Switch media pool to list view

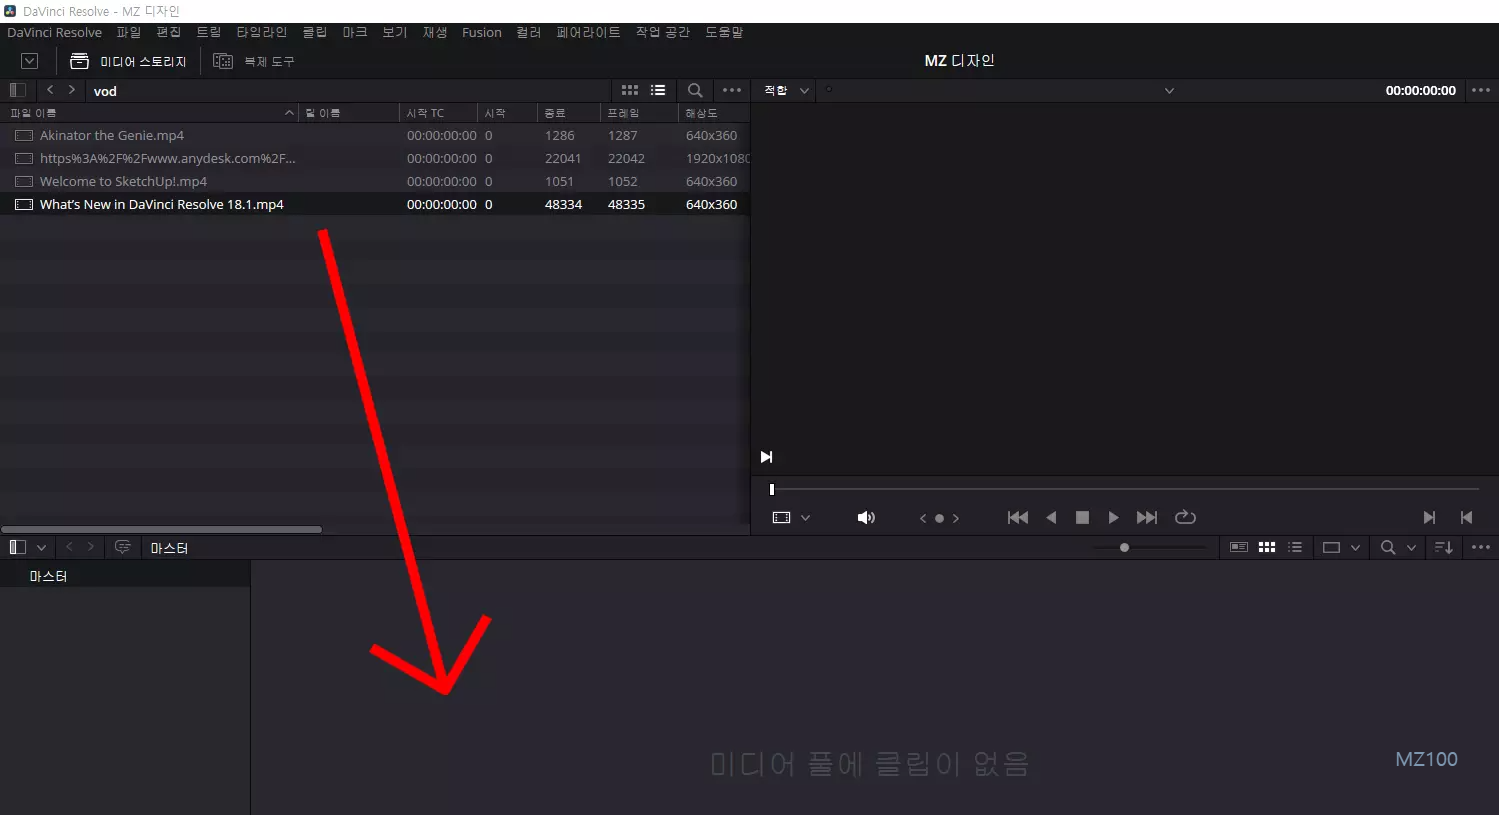coord(1295,547)
